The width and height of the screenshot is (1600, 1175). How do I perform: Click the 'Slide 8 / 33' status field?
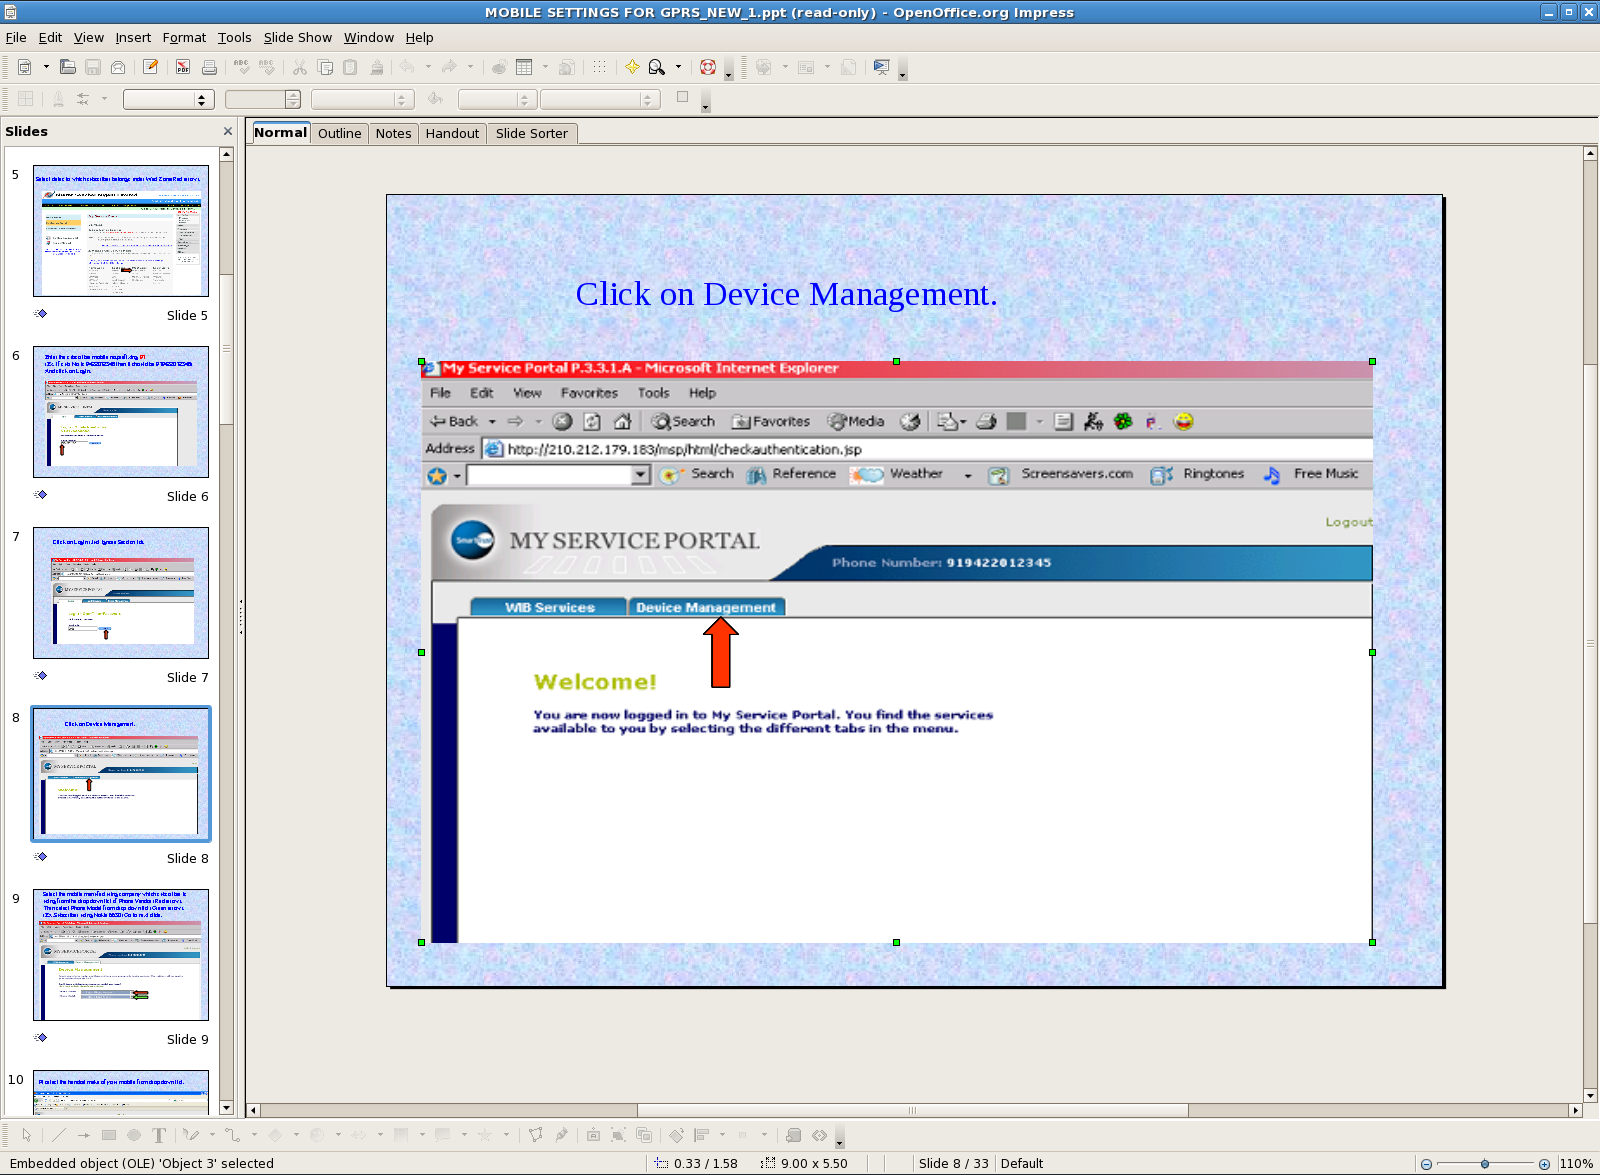coord(953,1164)
